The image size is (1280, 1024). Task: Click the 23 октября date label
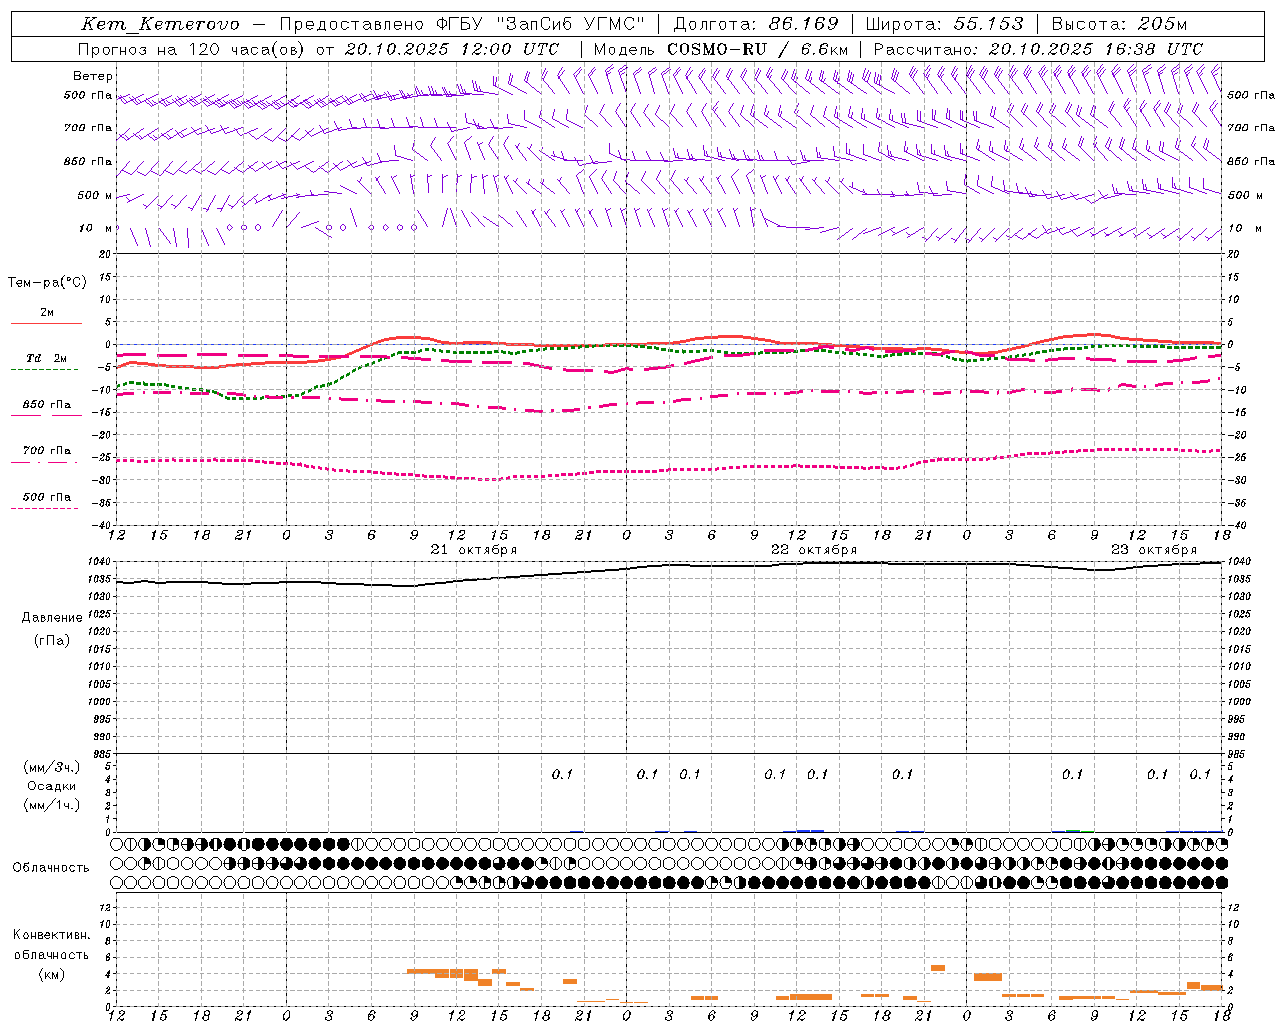[1154, 550]
